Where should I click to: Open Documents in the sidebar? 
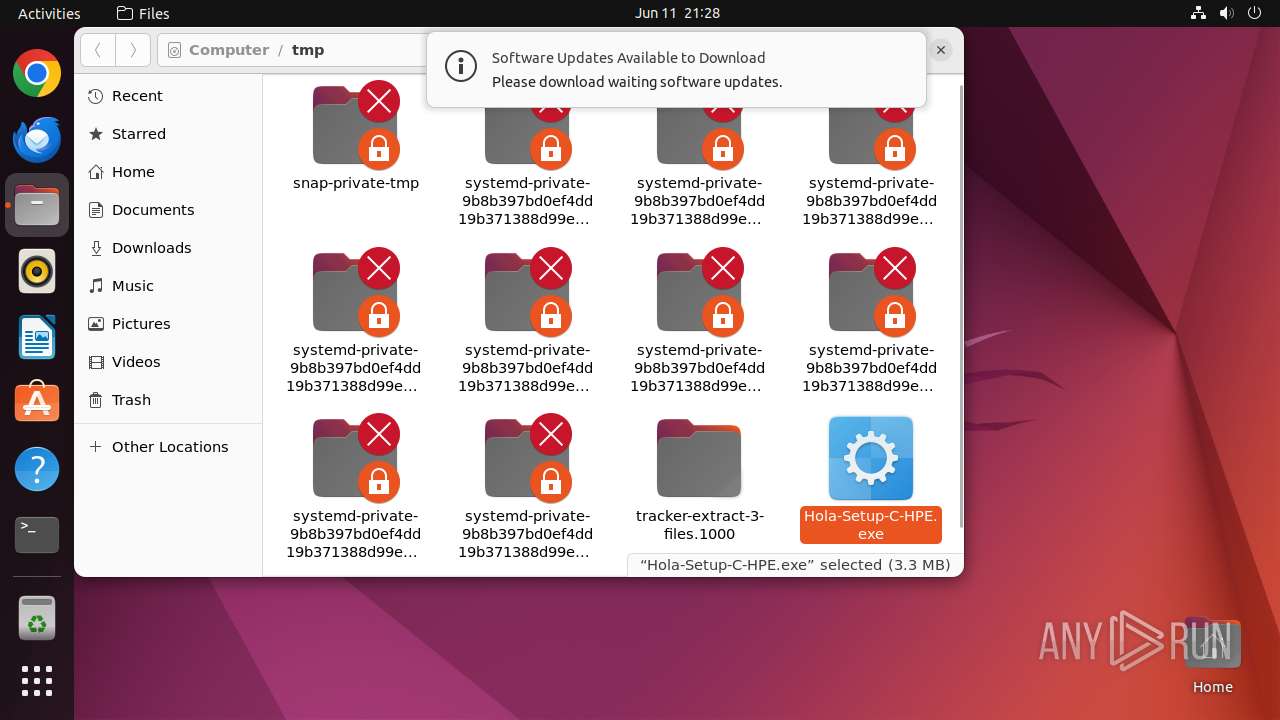point(168,210)
